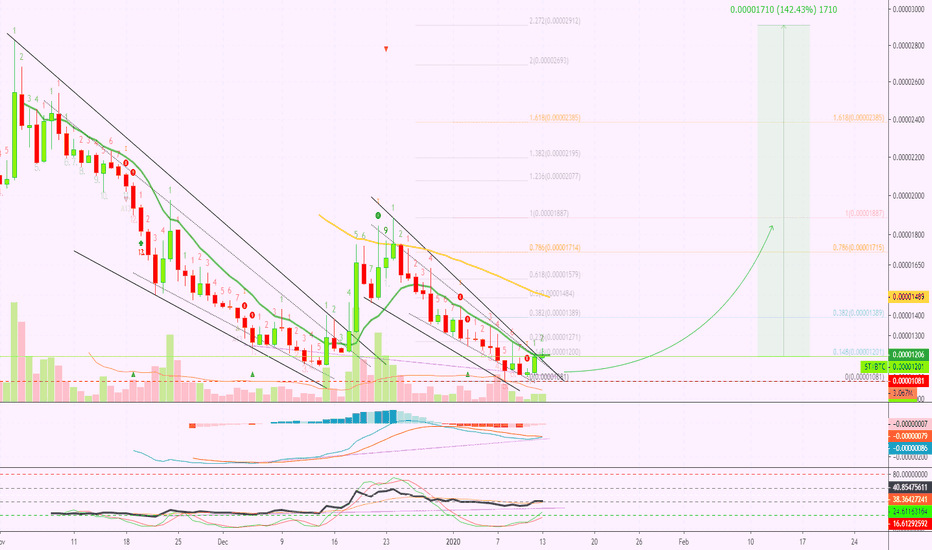Select the red down-triangle marker above the chart
This screenshot has height=550, width=932.
[x=386, y=49]
